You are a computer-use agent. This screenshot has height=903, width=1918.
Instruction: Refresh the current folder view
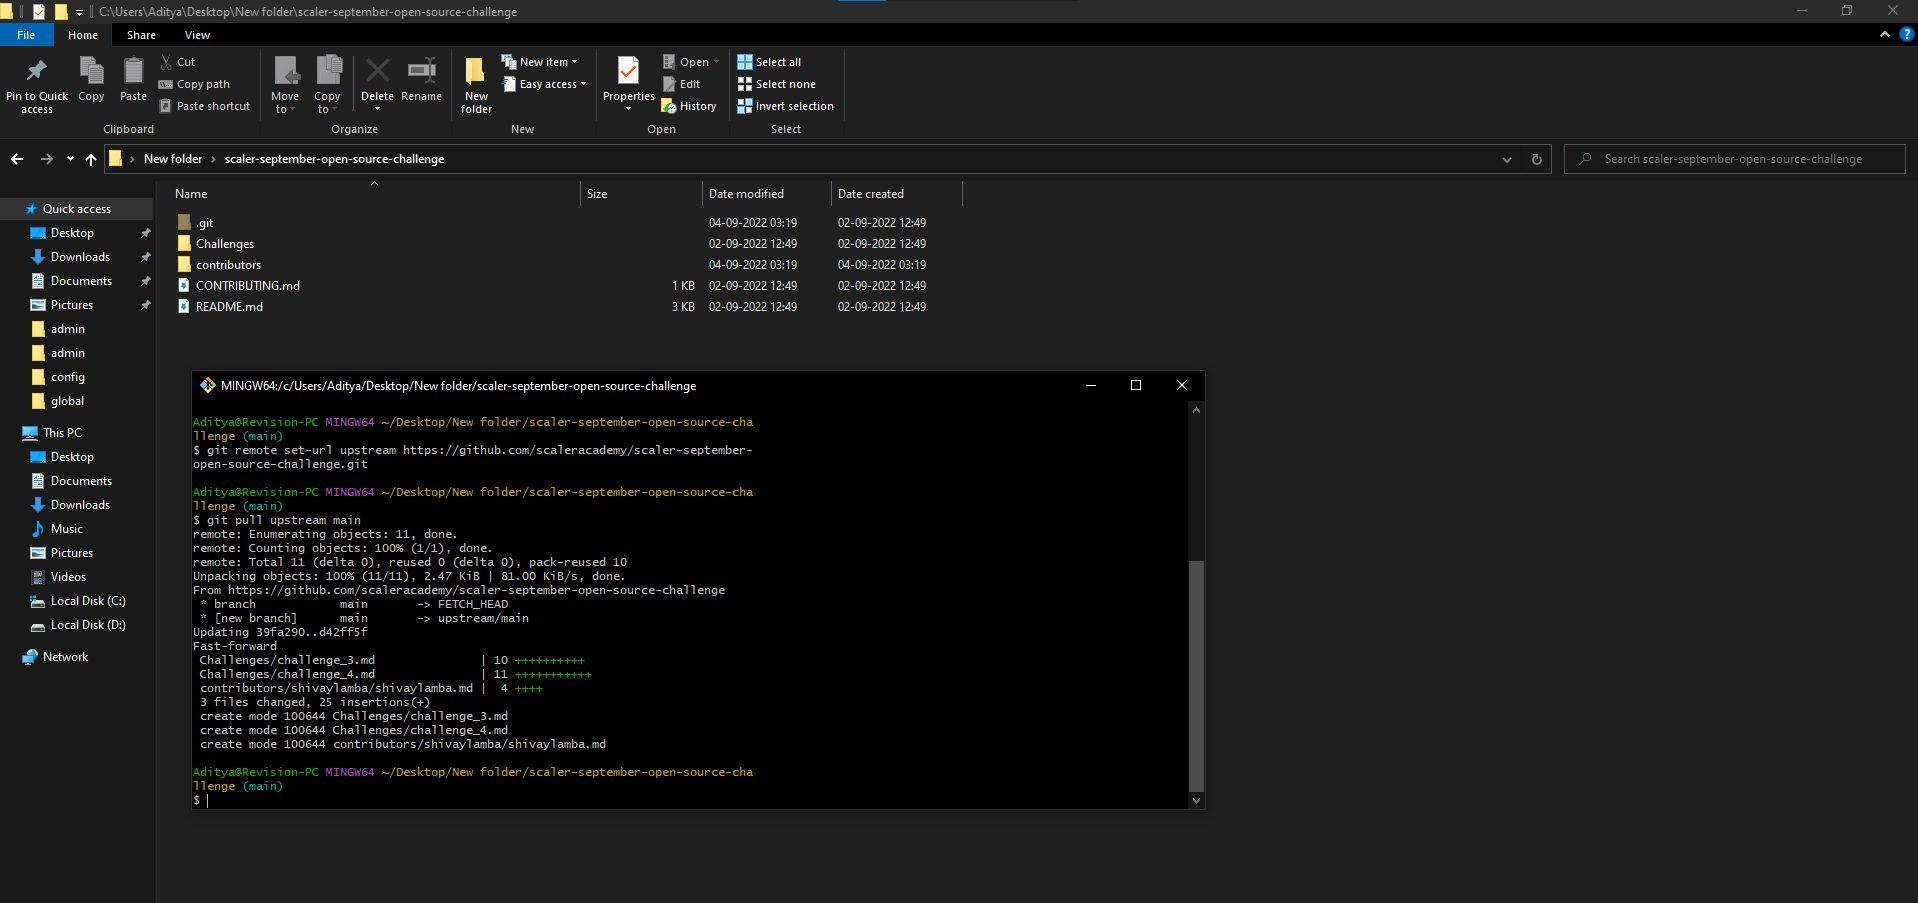pyautogui.click(x=1537, y=159)
